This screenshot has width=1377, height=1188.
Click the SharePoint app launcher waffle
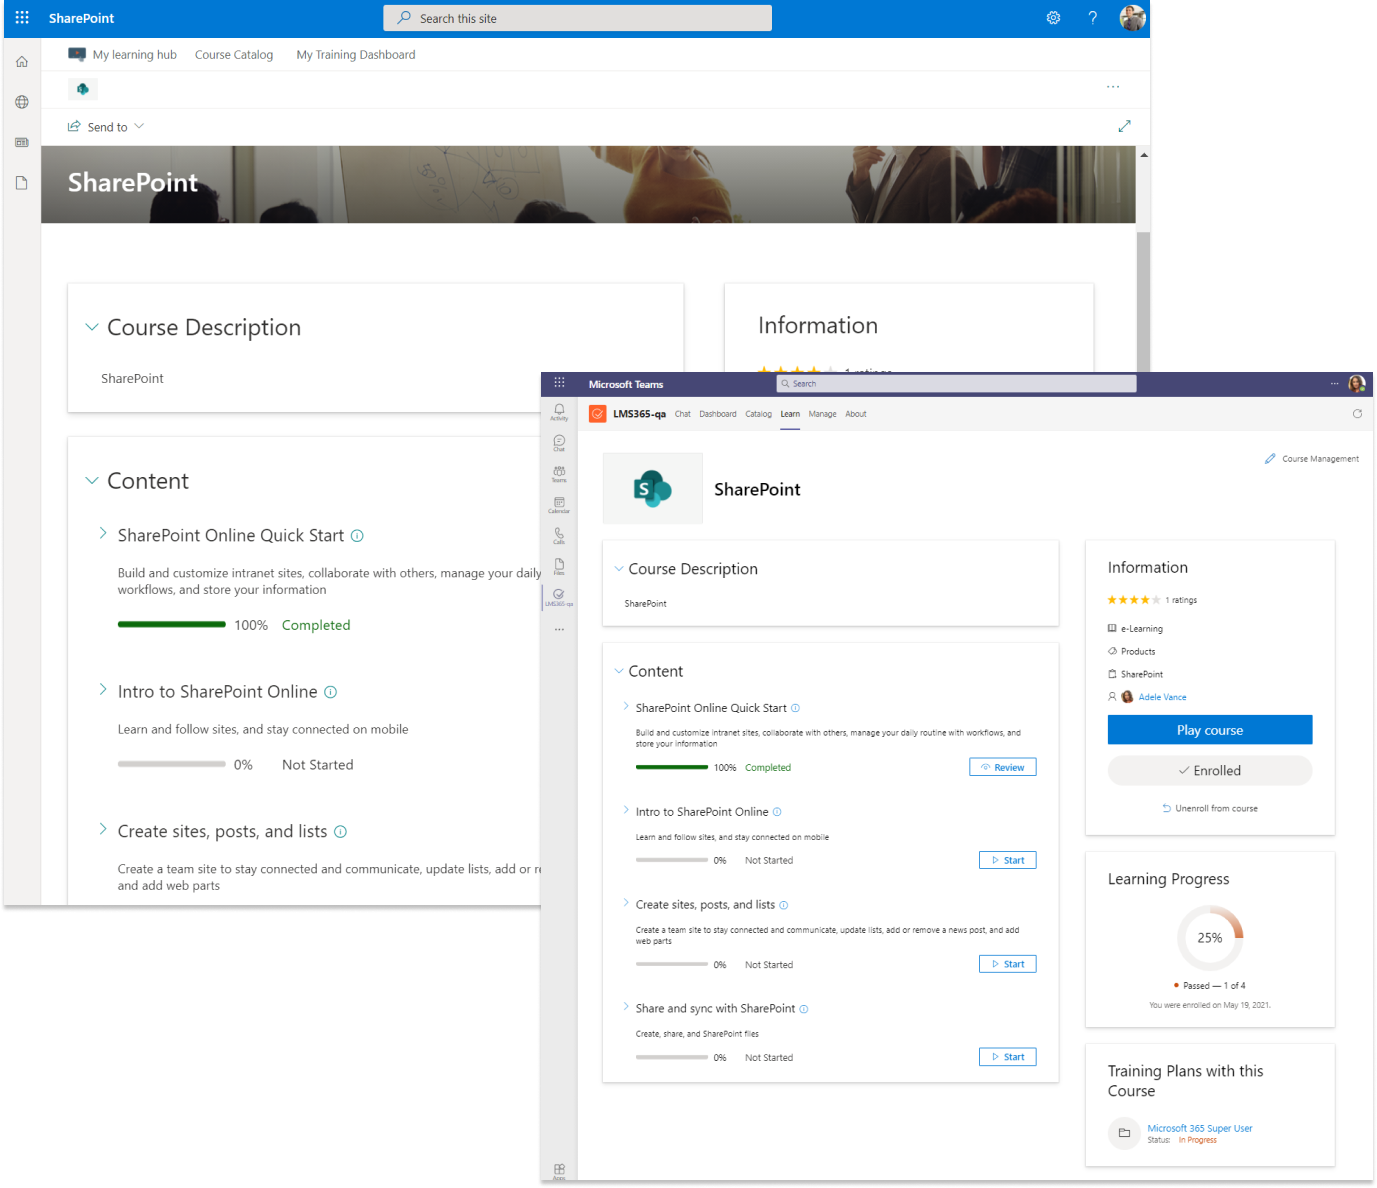tap(22, 18)
